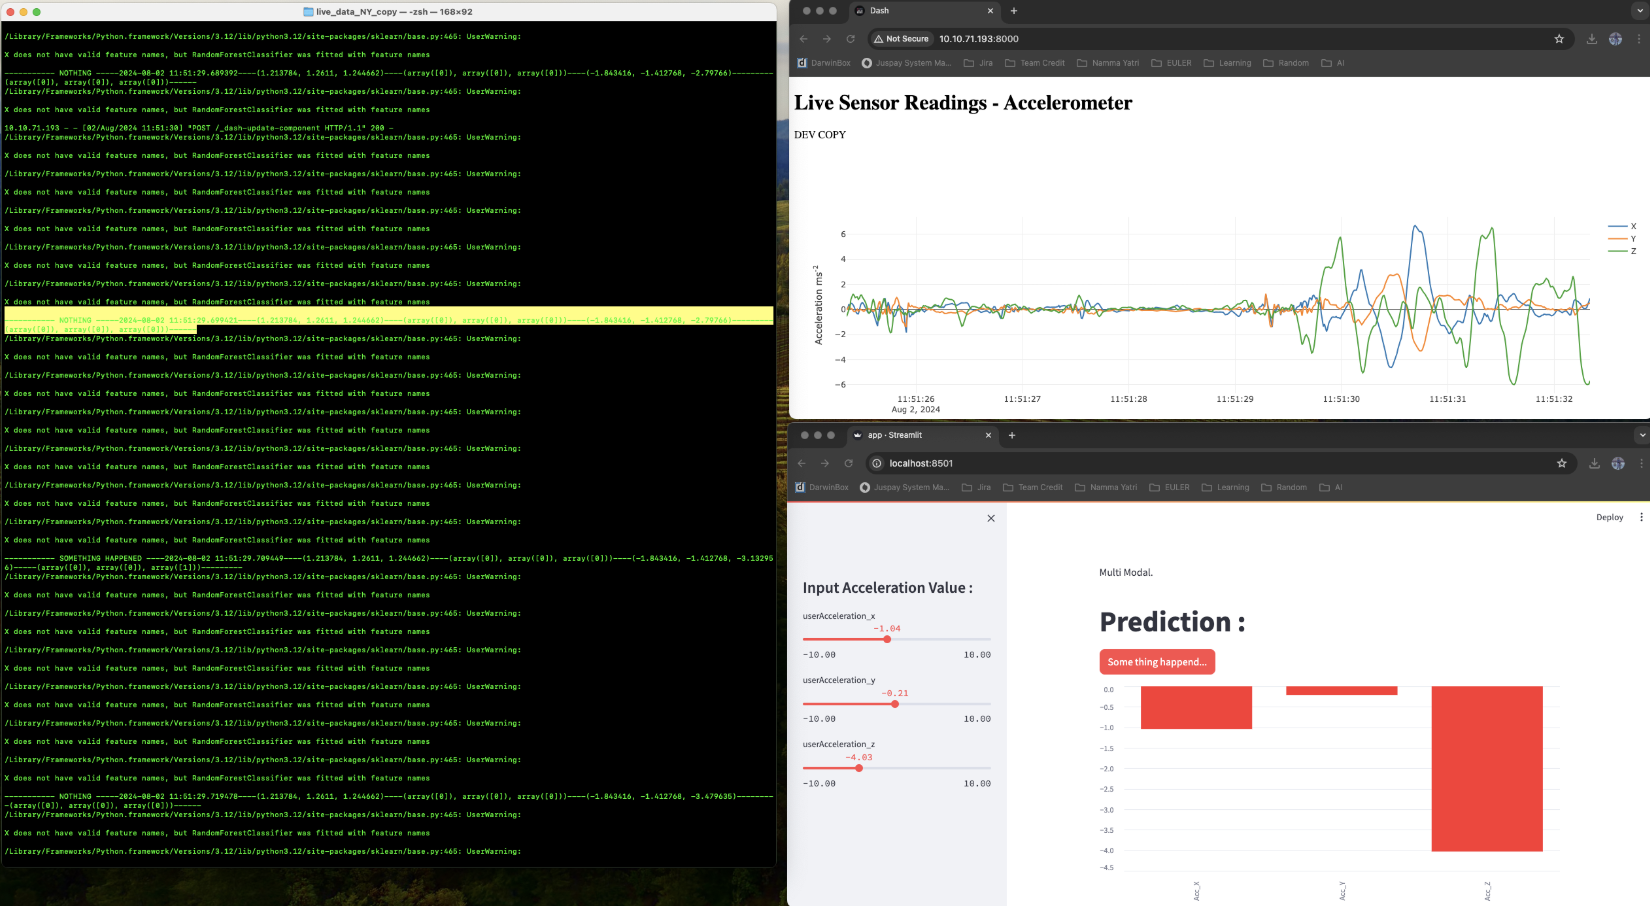Toggle the Y trace in the accelerometer chart legend

1622,238
